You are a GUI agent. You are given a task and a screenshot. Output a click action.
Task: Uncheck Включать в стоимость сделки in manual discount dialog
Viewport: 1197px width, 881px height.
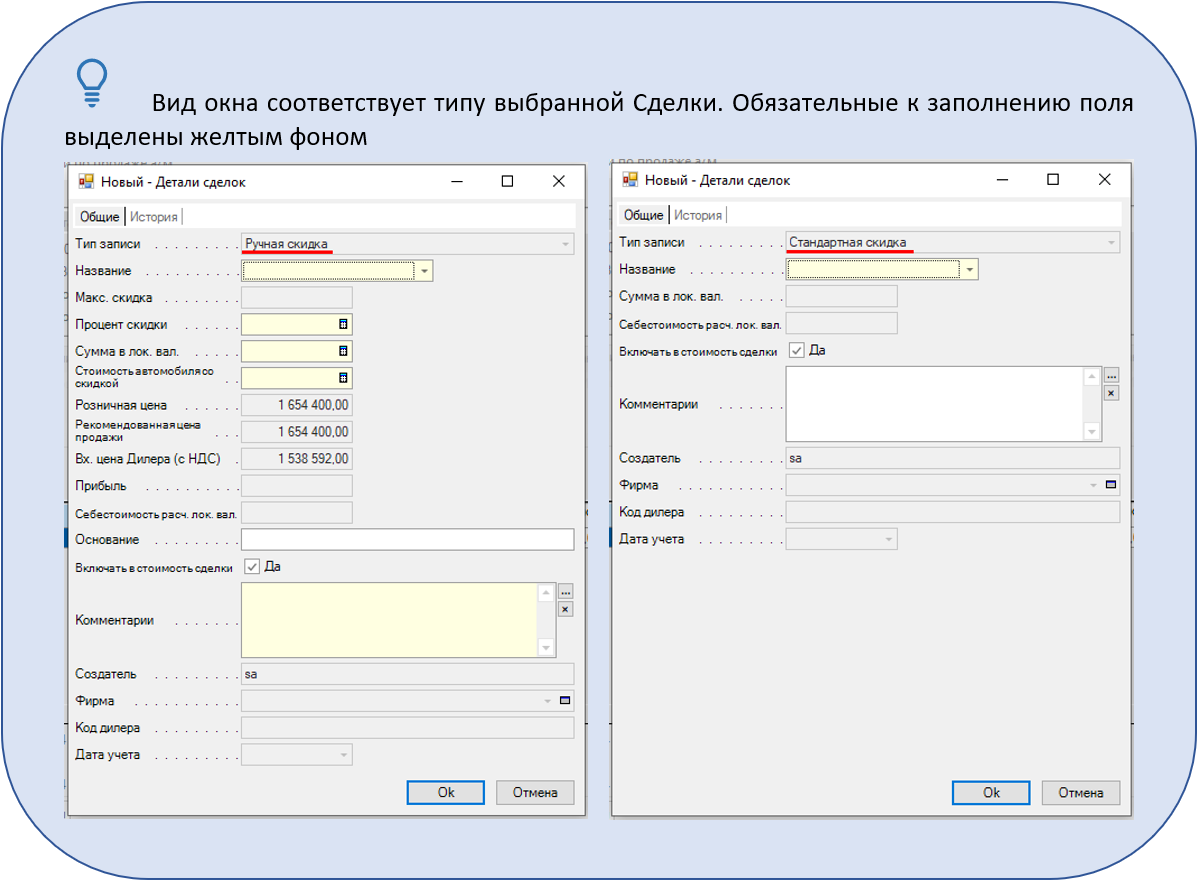pyautogui.click(x=251, y=566)
